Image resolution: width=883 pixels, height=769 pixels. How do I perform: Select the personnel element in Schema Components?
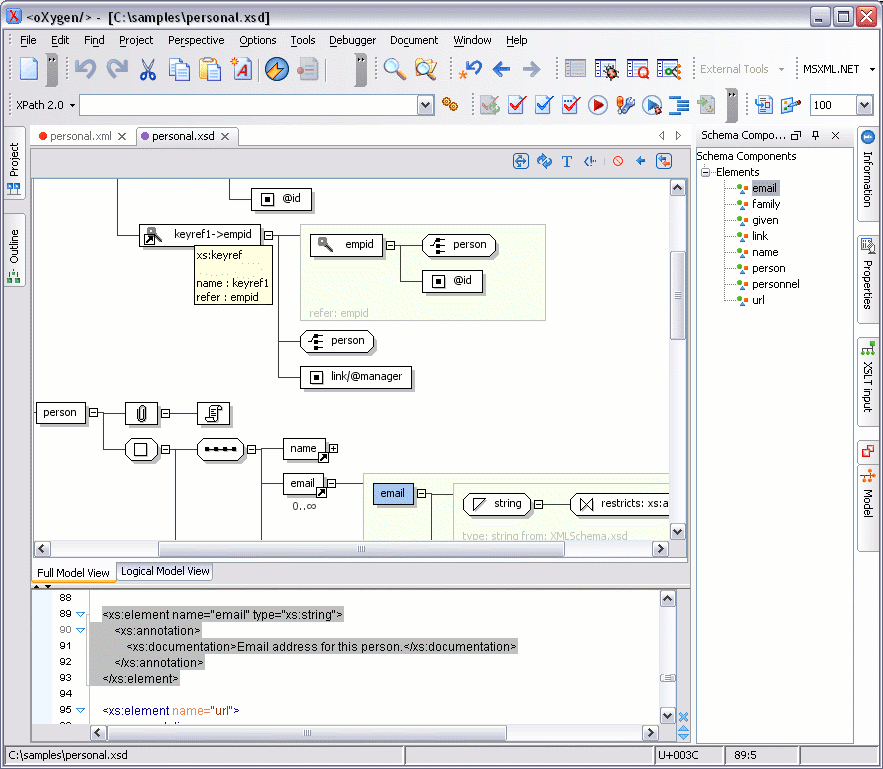coord(775,284)
